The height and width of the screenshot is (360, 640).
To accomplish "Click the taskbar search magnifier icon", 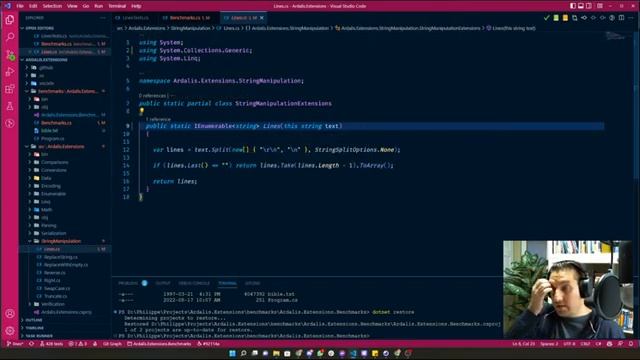I will [x=243, y=353].
